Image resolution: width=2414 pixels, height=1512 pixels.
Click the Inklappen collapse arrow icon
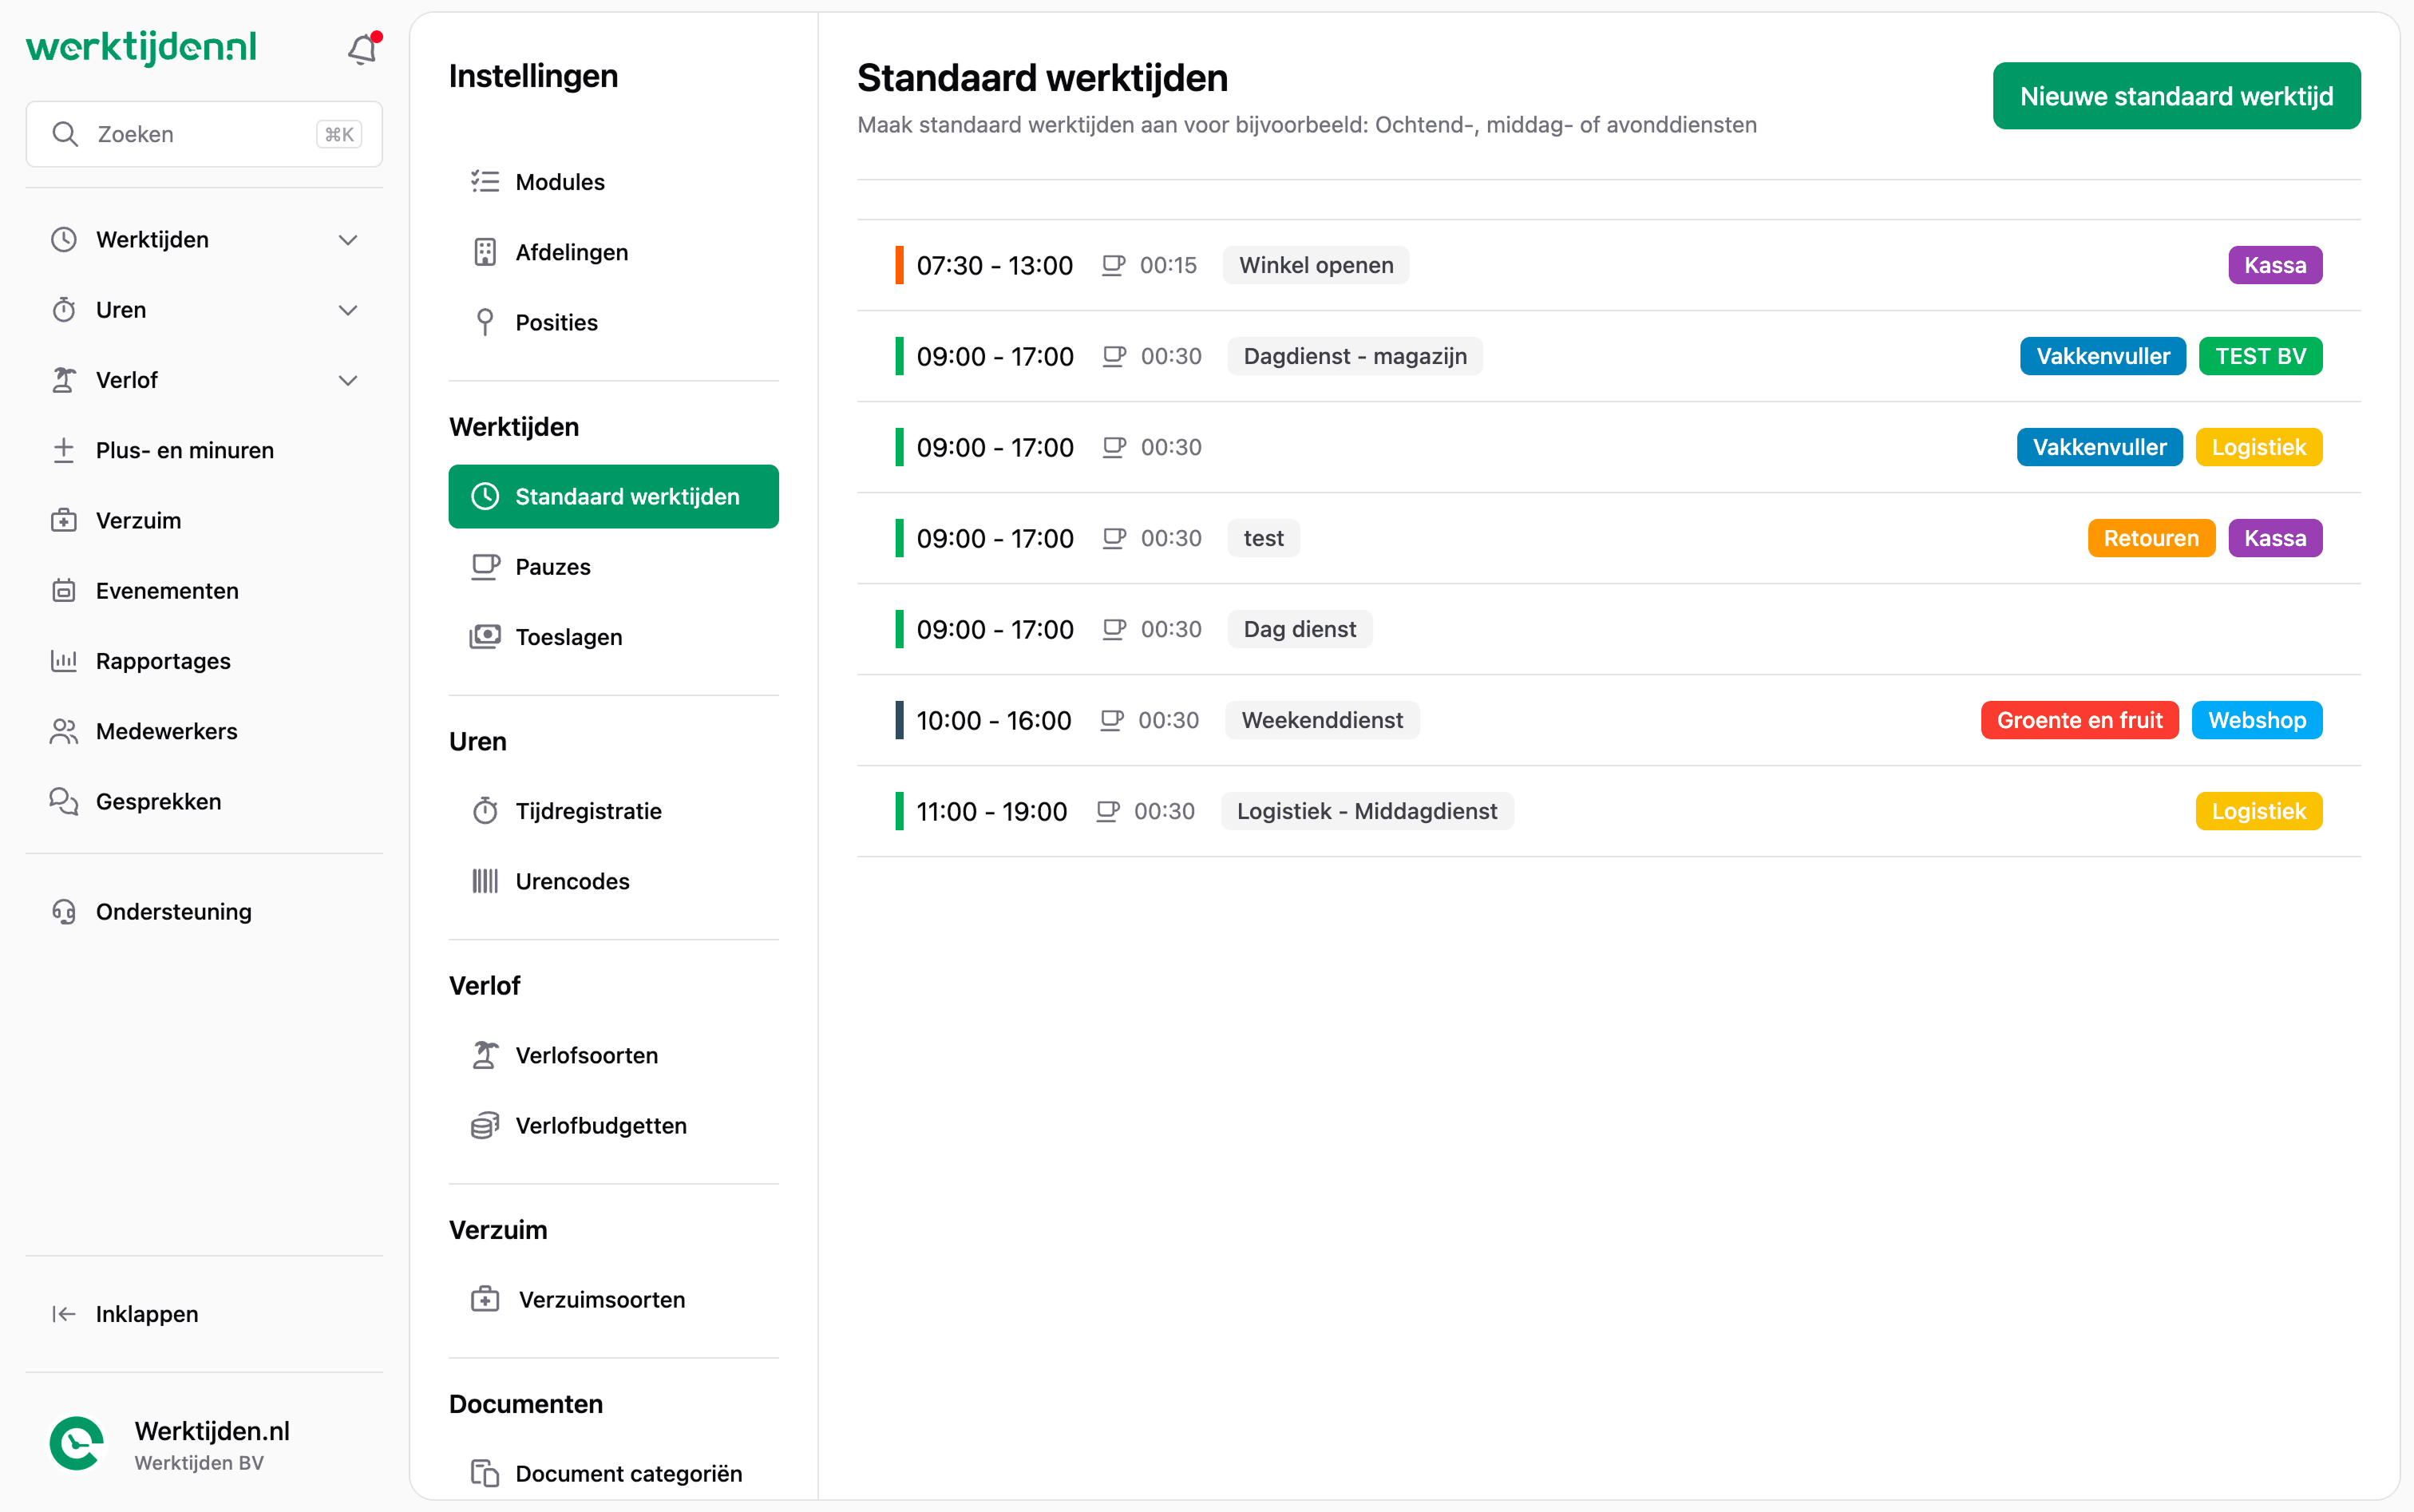point(64,1314)
